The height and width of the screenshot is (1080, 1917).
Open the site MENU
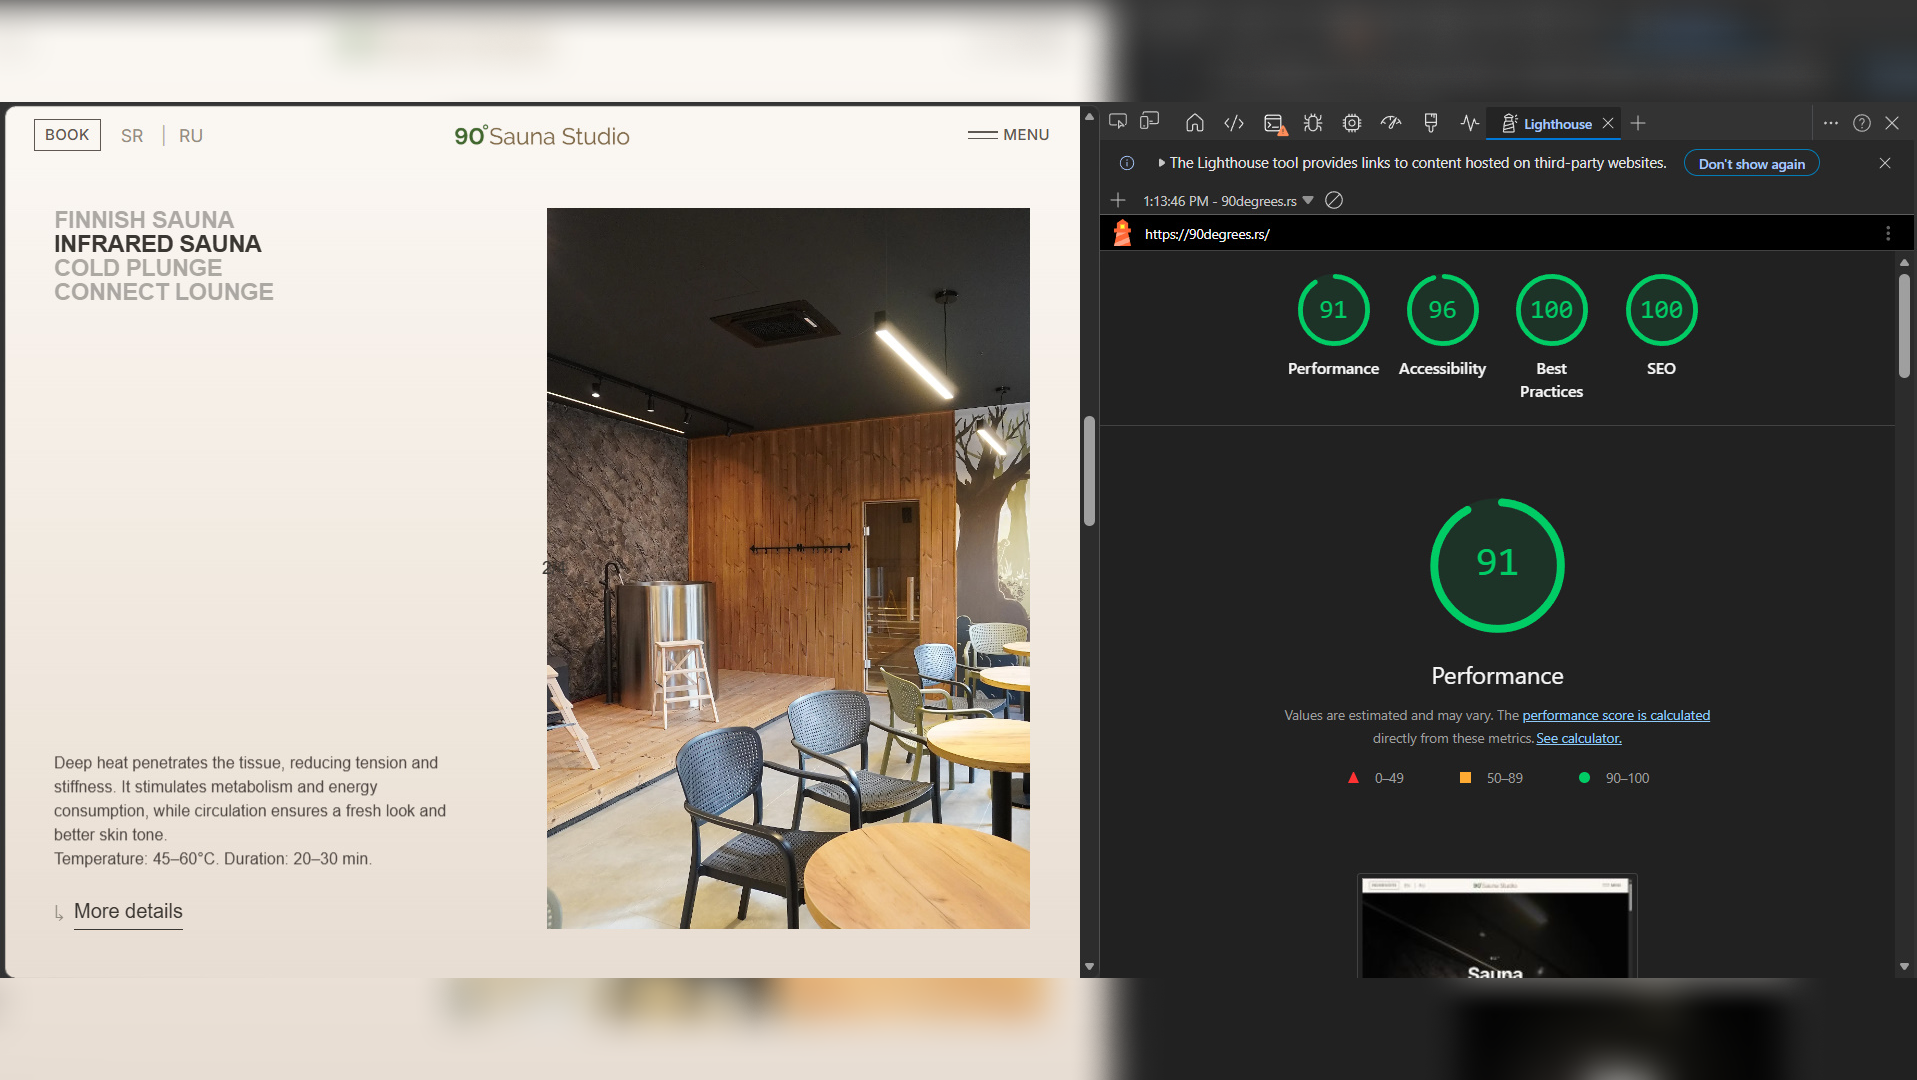1008,134
